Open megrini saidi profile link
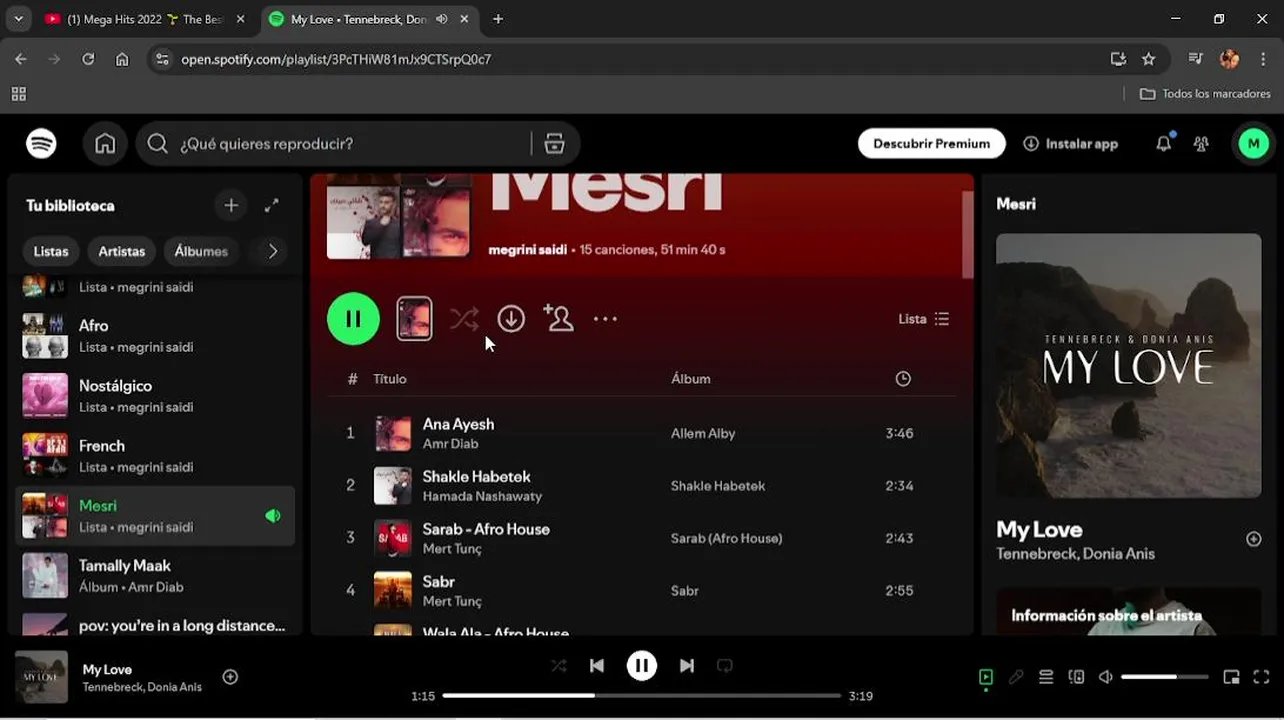The width and height of the screenshot is (1284, 720). tap(527, 250)
